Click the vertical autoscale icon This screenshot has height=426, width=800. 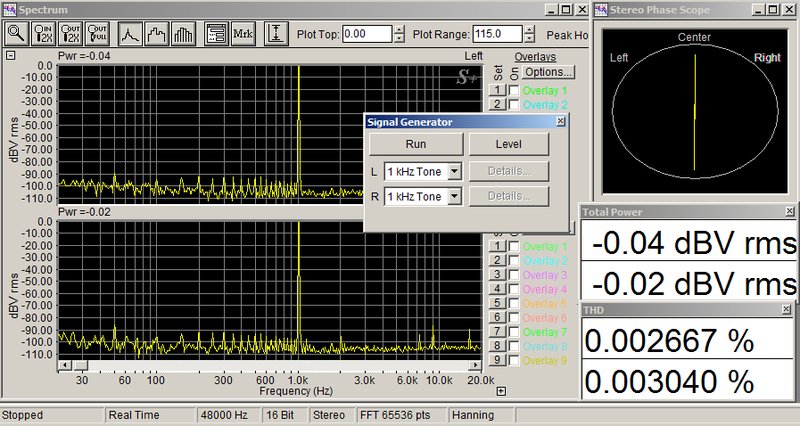tap(276, 34)
